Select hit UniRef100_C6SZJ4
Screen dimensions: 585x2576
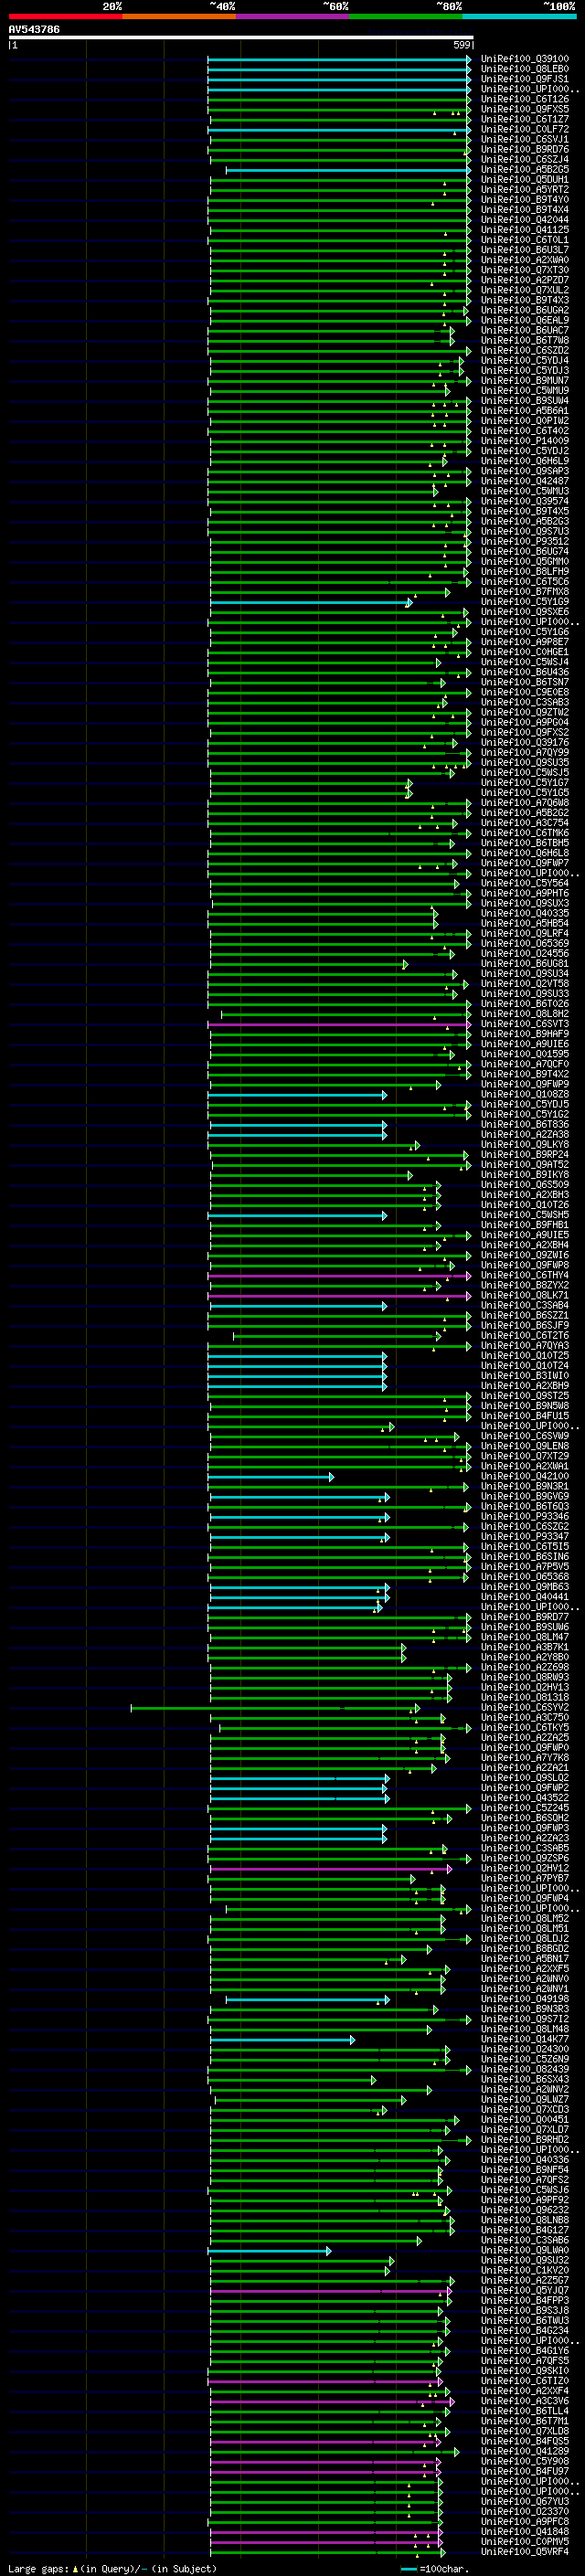525,159
